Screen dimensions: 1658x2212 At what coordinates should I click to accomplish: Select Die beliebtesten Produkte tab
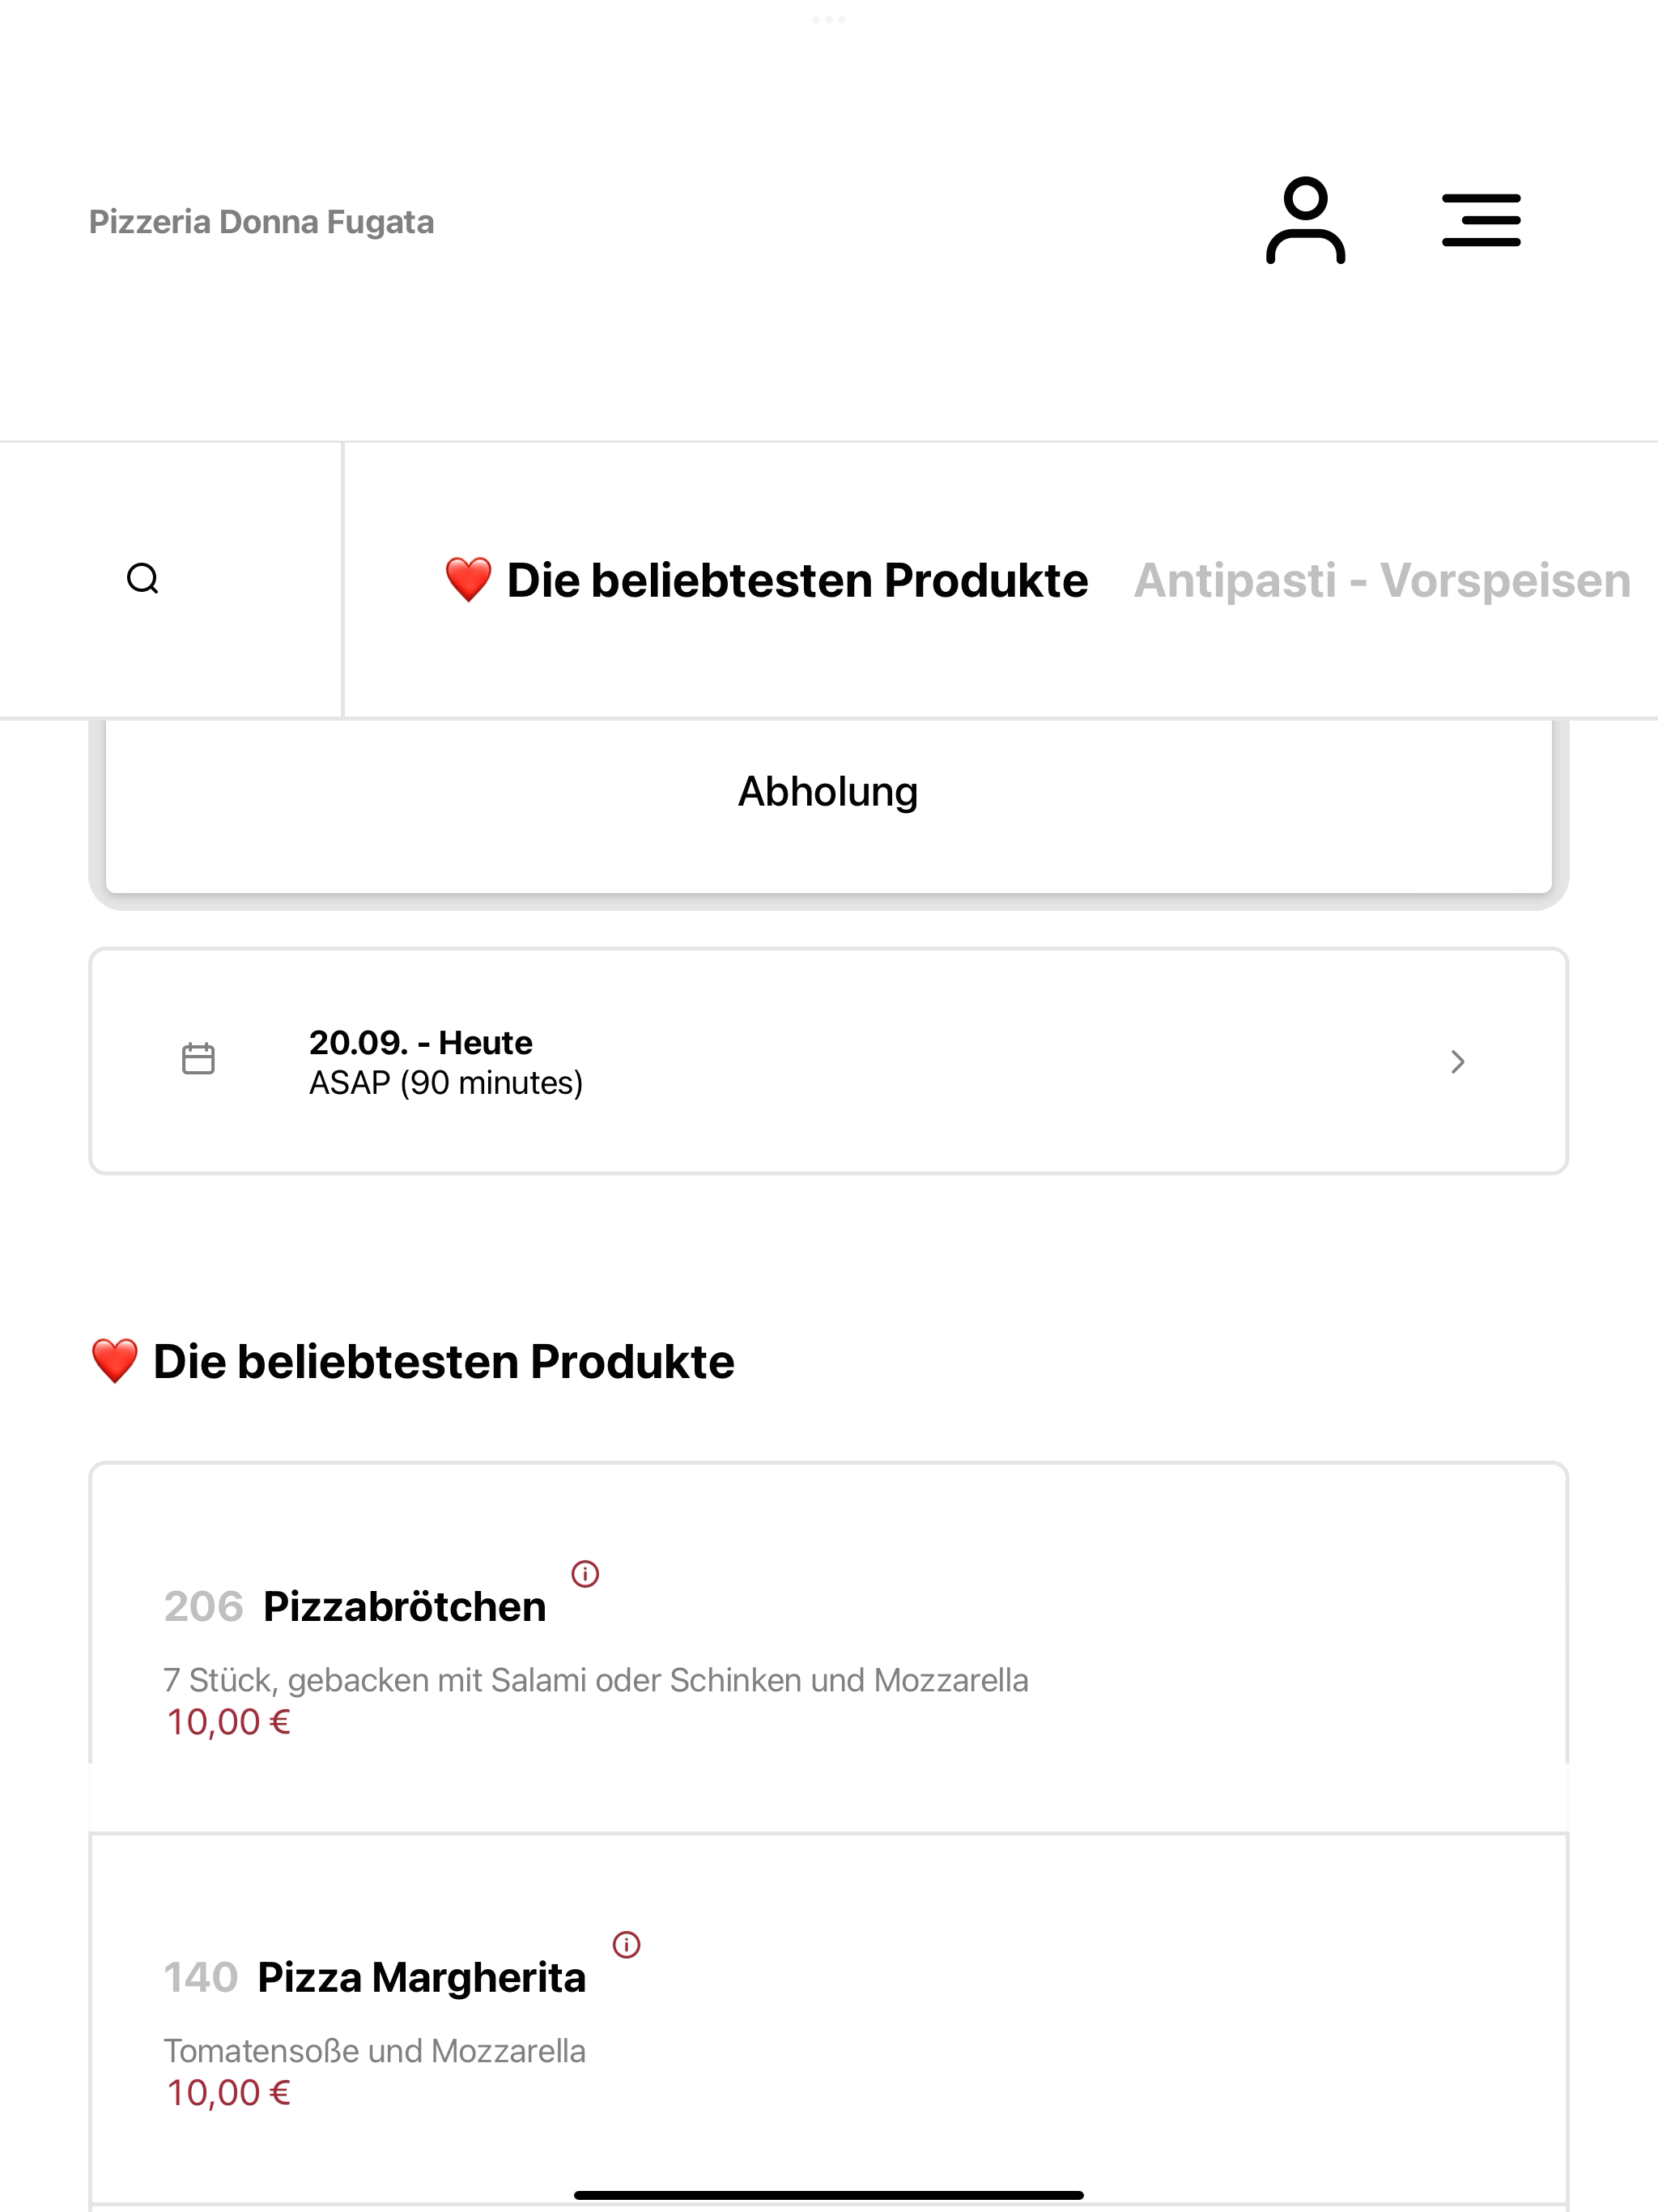[x=766, y=581]
